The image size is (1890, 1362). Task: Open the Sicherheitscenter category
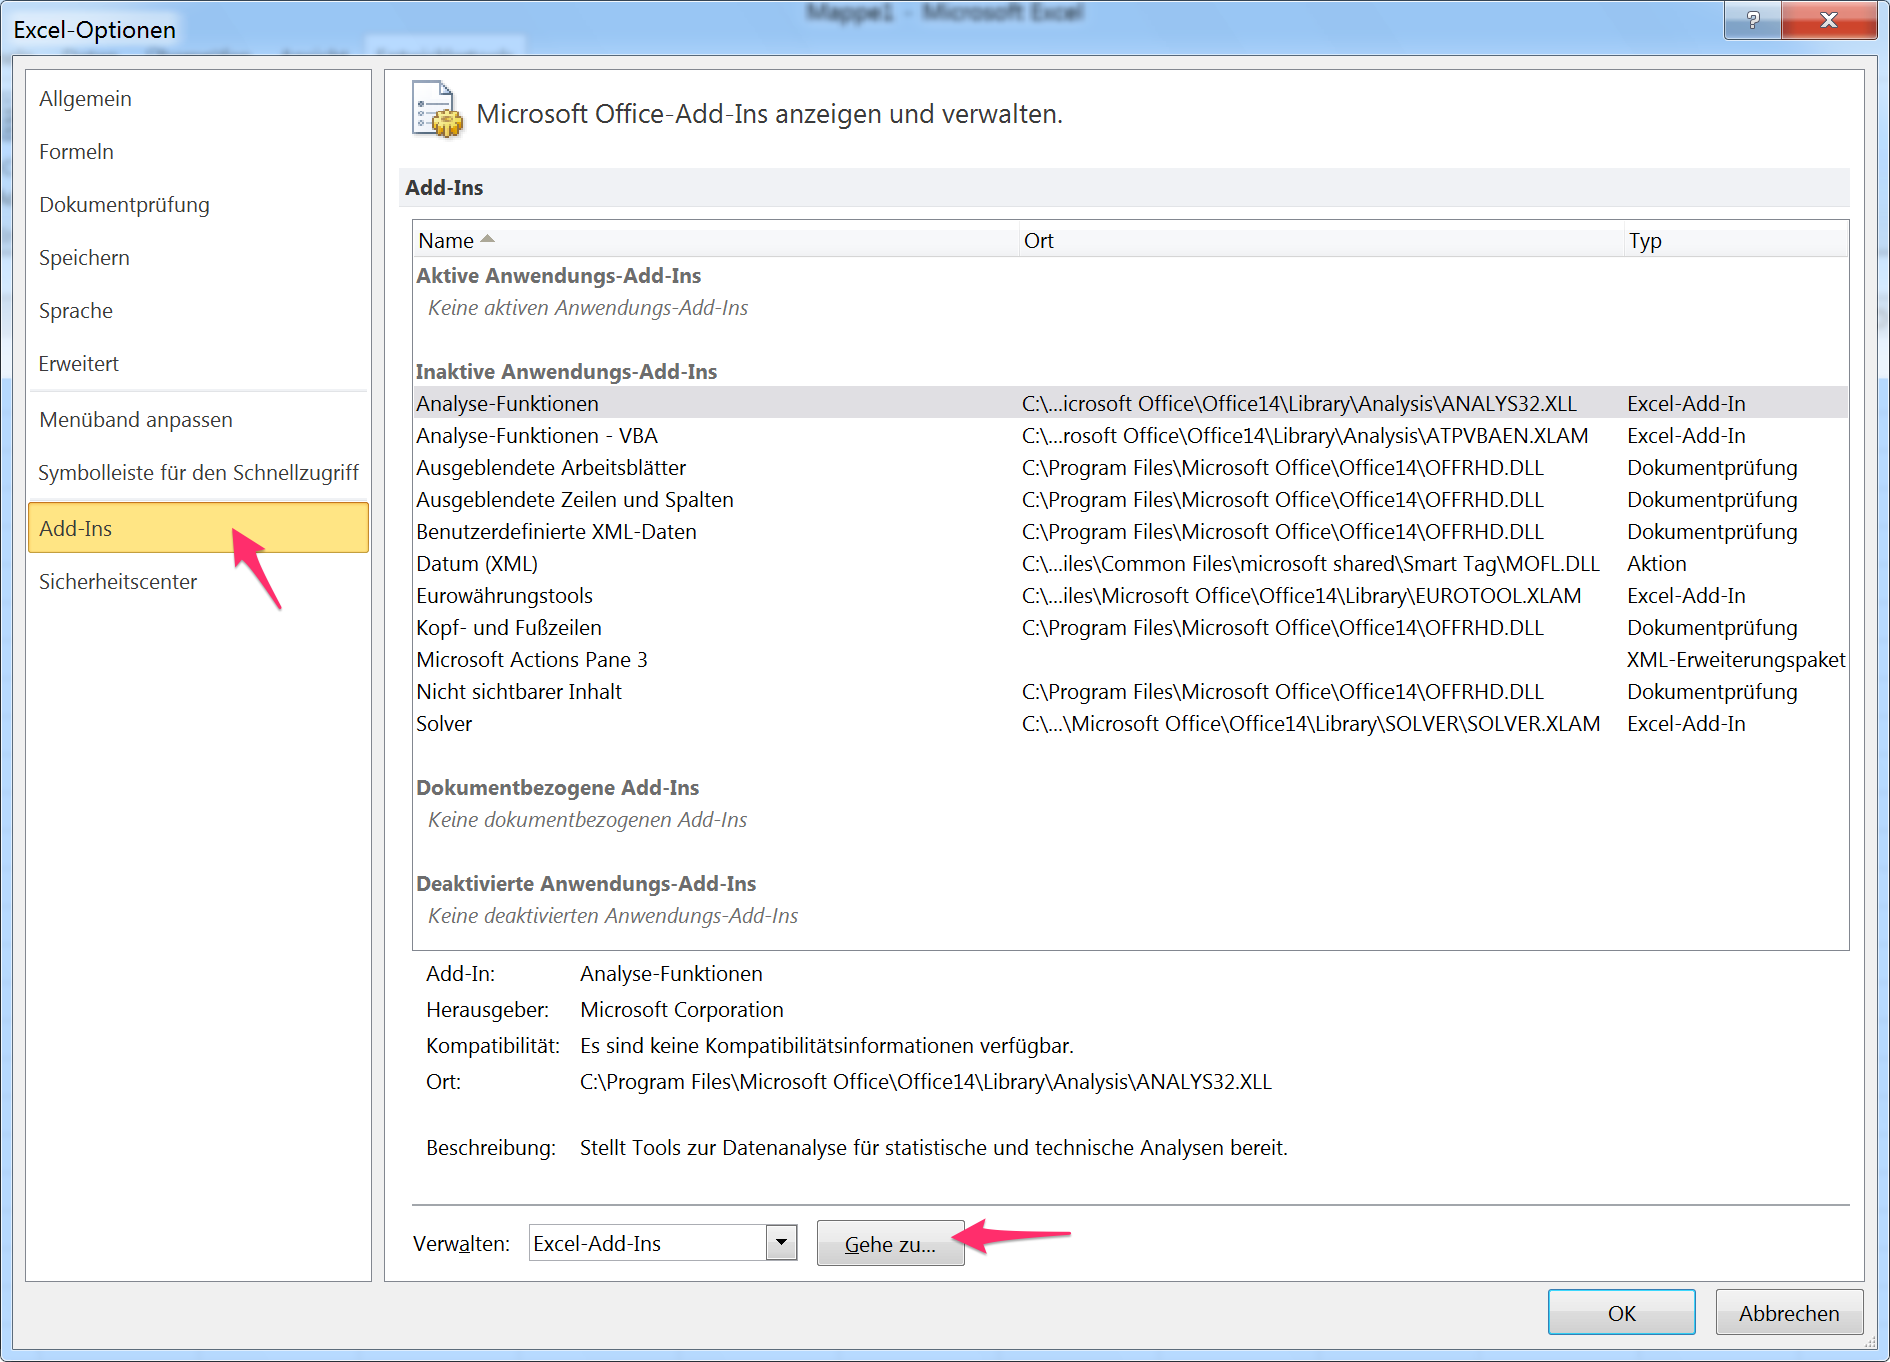(x=118, y=581)
